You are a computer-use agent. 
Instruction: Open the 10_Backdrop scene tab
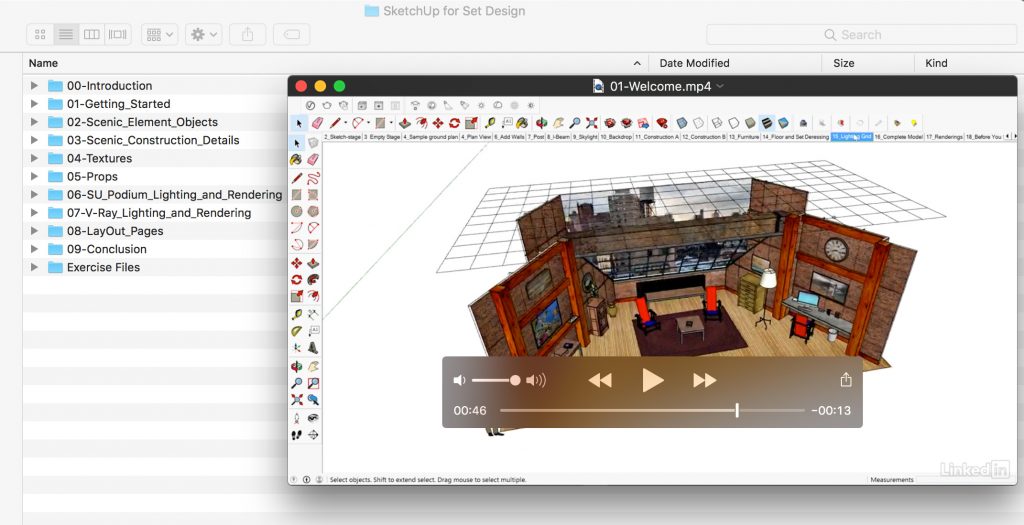616,137
